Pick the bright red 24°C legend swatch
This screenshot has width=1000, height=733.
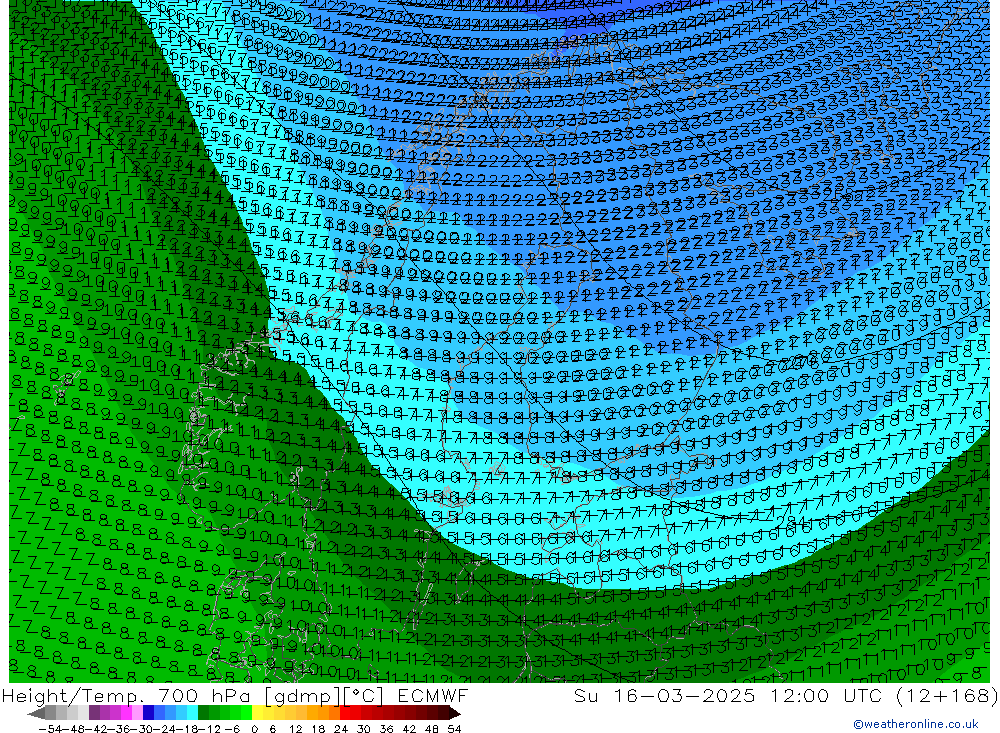pyautogui.click(x=345, y=713)
